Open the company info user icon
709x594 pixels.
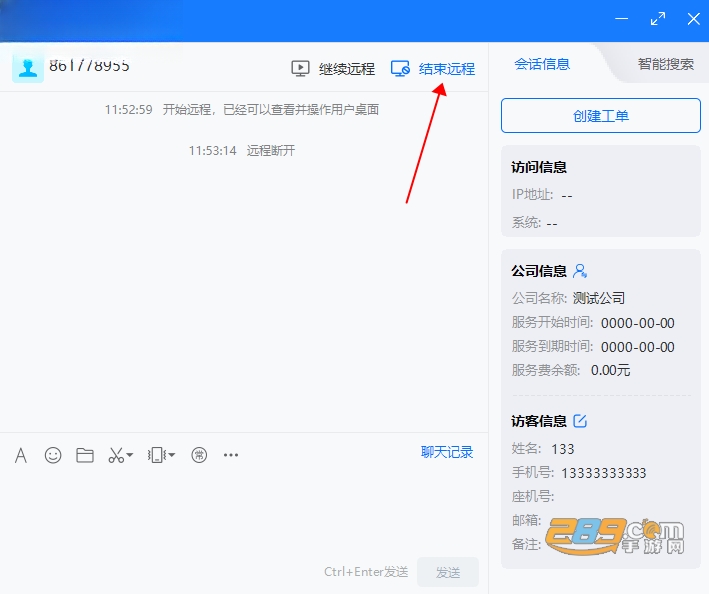point(580,271)
